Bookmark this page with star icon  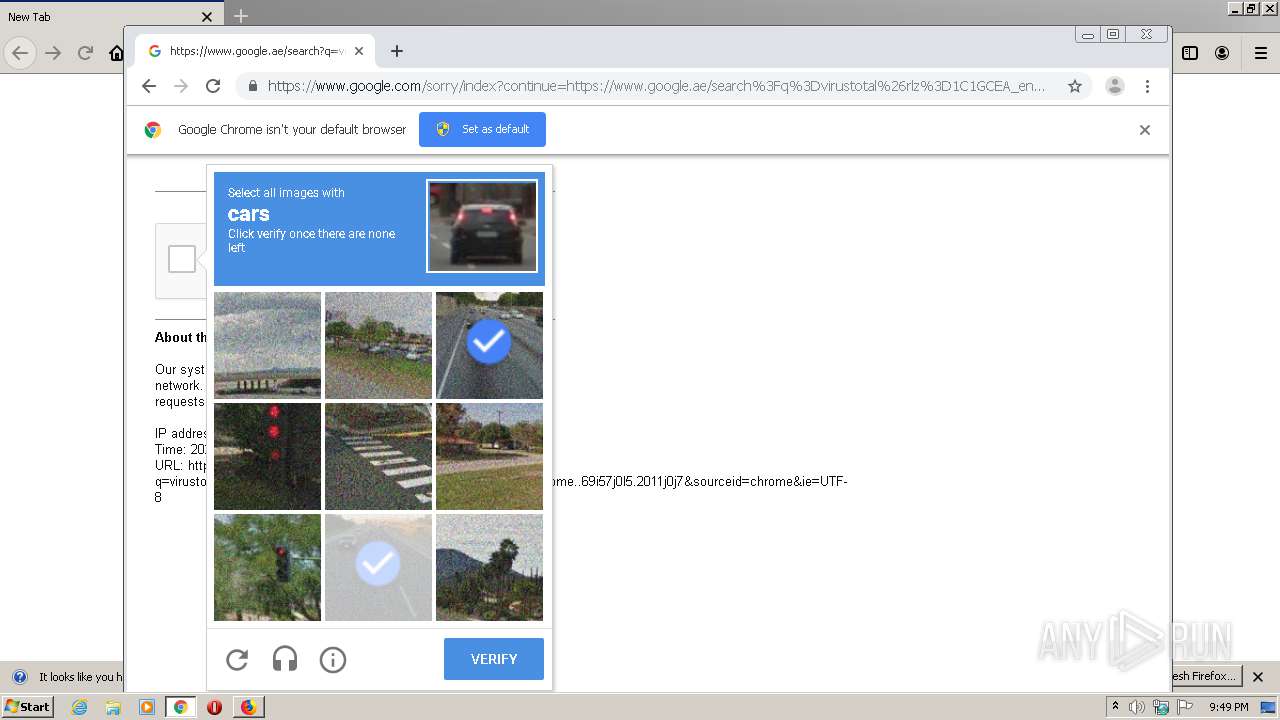1075,86
